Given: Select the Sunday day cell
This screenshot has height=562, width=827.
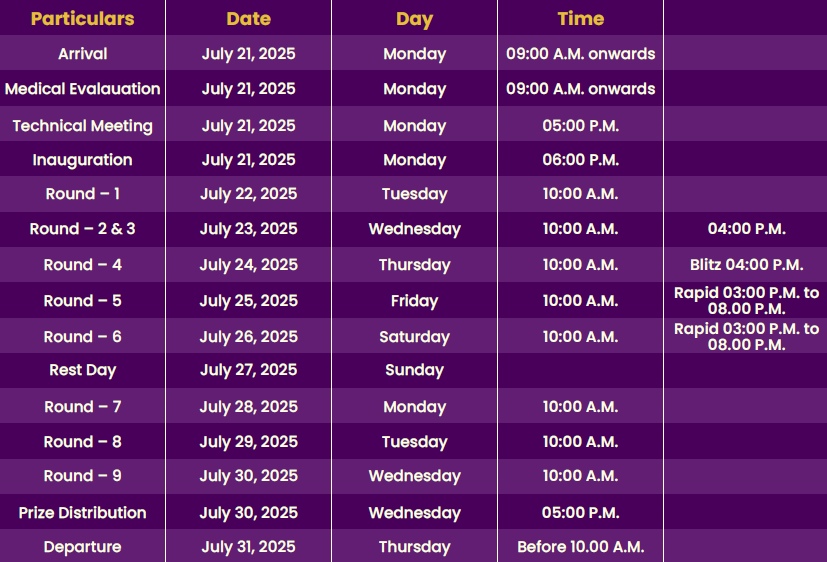Looking at the screenshot, I should point(415,370).
